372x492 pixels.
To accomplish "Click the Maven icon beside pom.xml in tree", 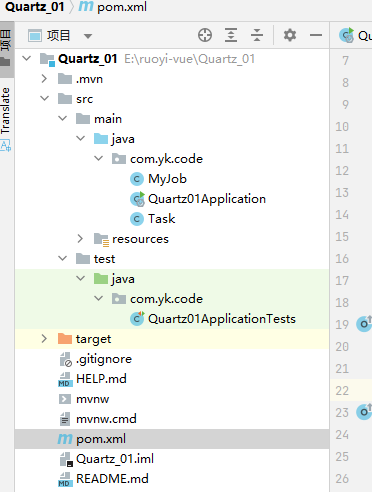I will point(65,439).
